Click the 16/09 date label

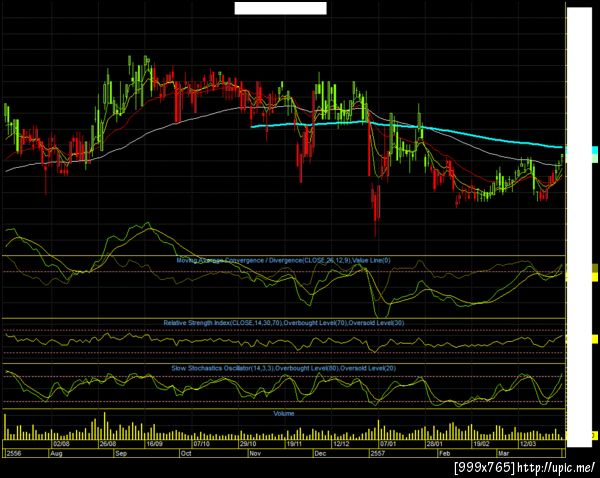154,444
